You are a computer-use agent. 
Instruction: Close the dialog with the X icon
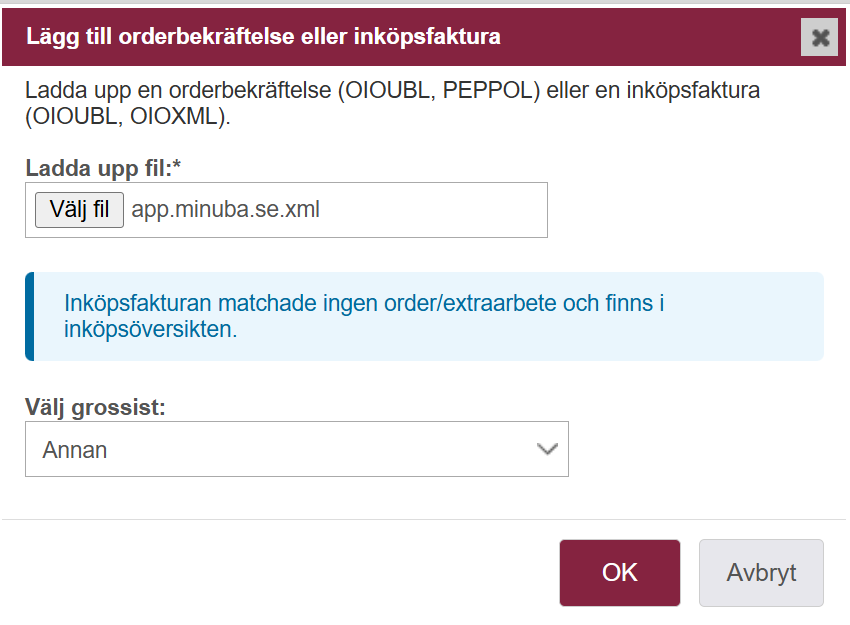click(820, 38)
